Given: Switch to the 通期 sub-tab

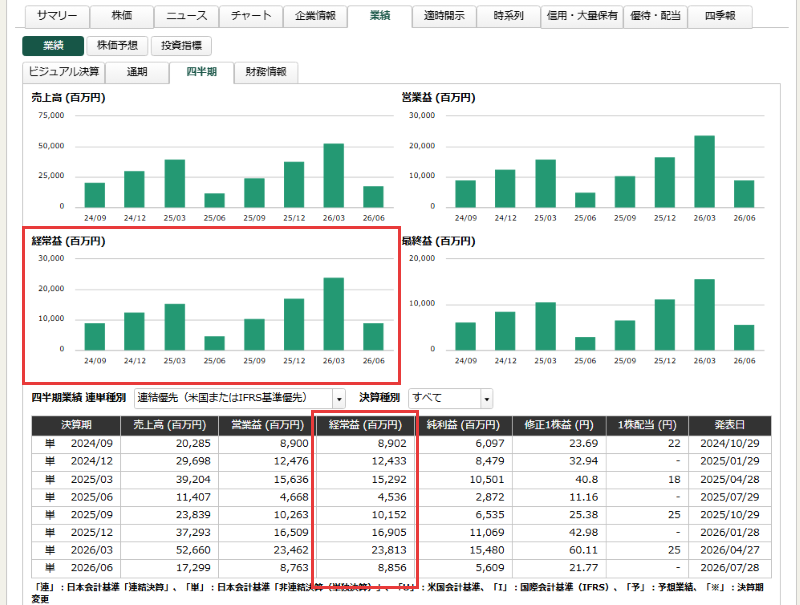Looking at the screenshot, I should [x=137, y=72].
